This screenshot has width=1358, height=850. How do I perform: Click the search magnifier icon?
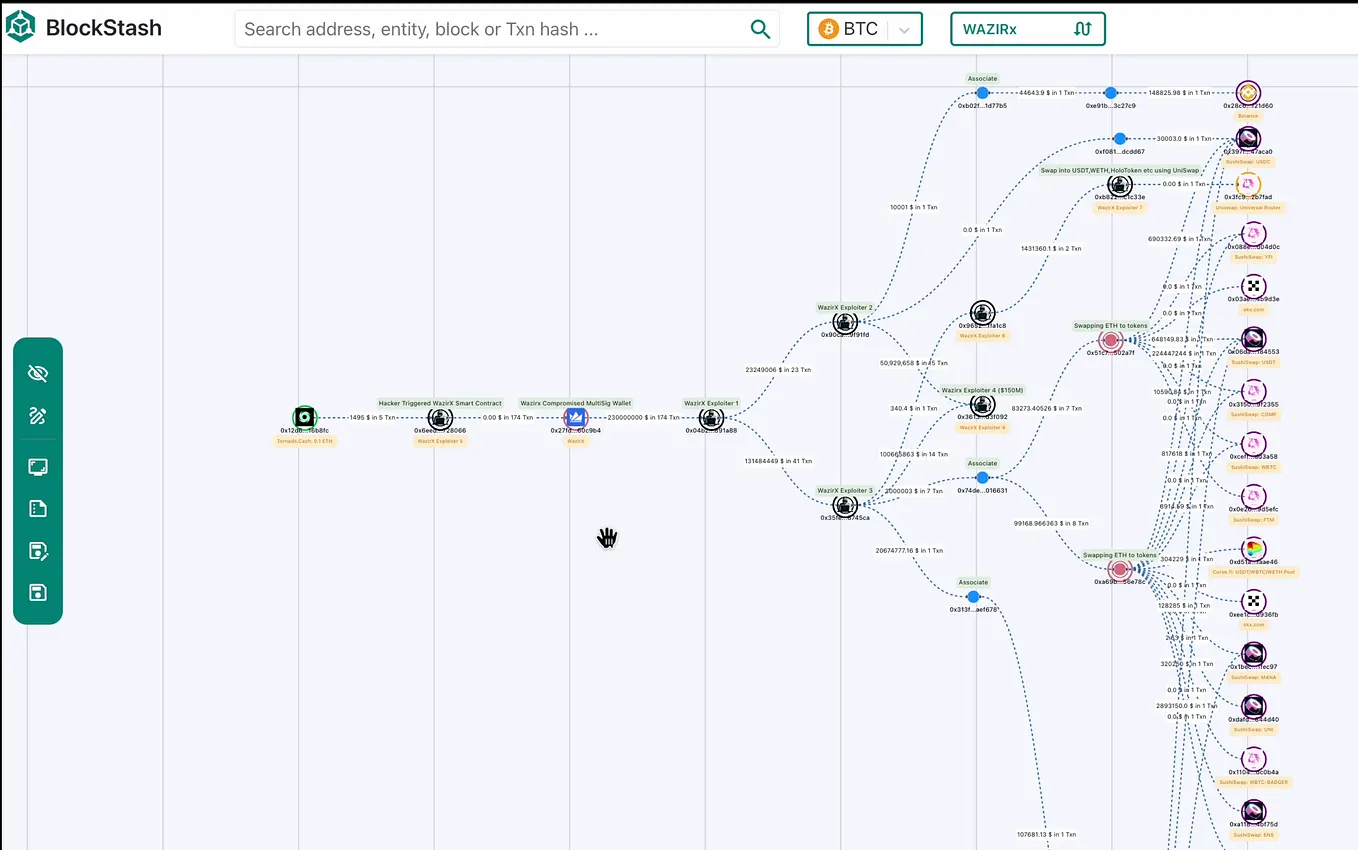(x=760, y=29)
